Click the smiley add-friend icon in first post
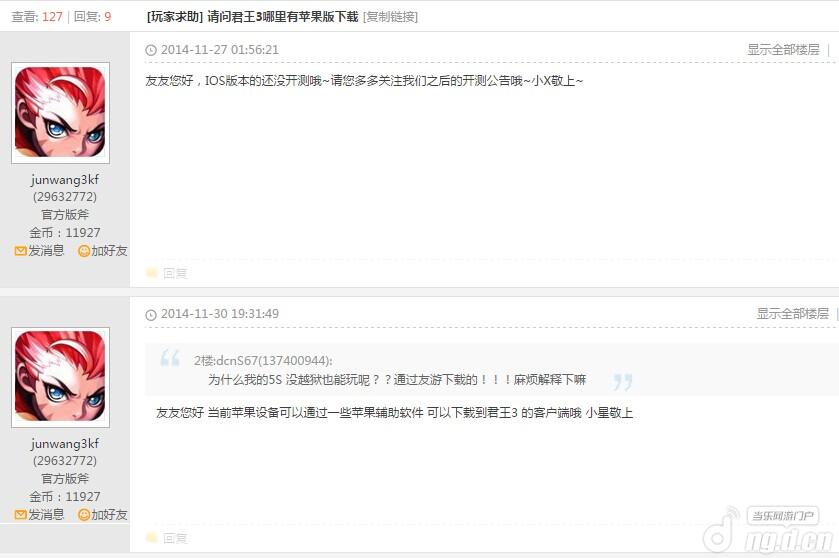 (83, 251)
